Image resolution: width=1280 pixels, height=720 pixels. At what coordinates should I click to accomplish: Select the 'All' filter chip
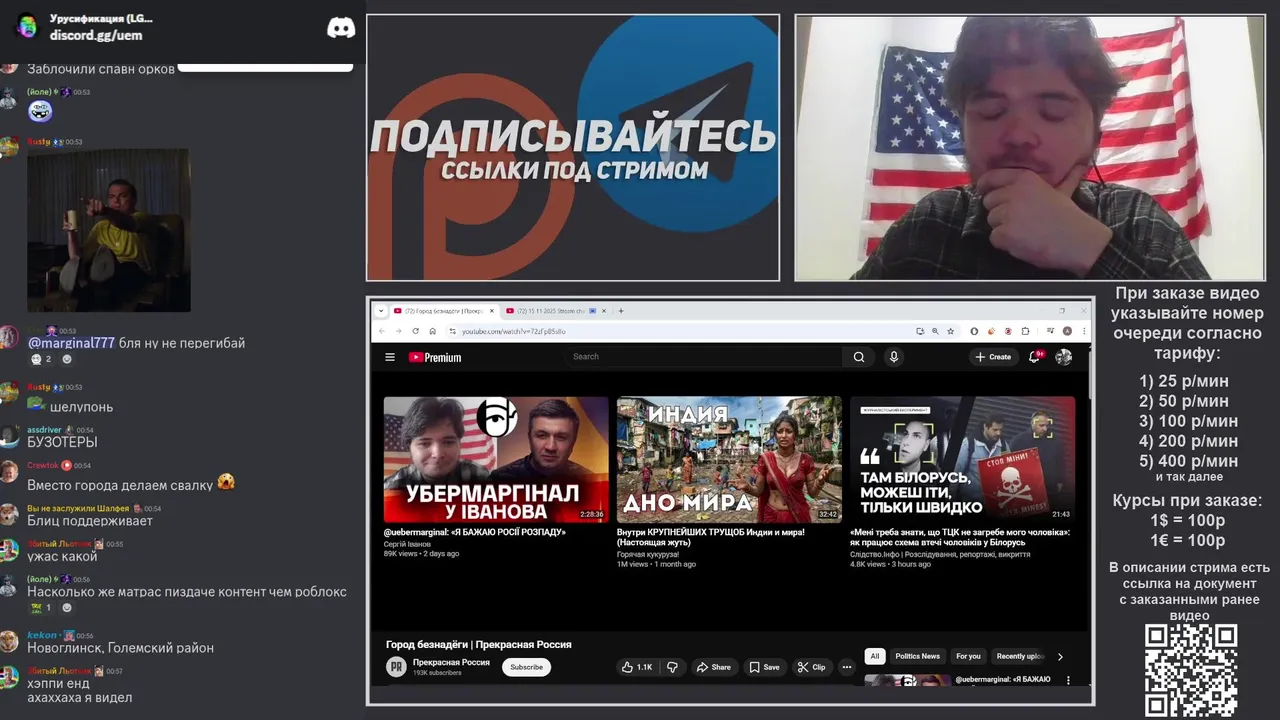click(875, 656)
